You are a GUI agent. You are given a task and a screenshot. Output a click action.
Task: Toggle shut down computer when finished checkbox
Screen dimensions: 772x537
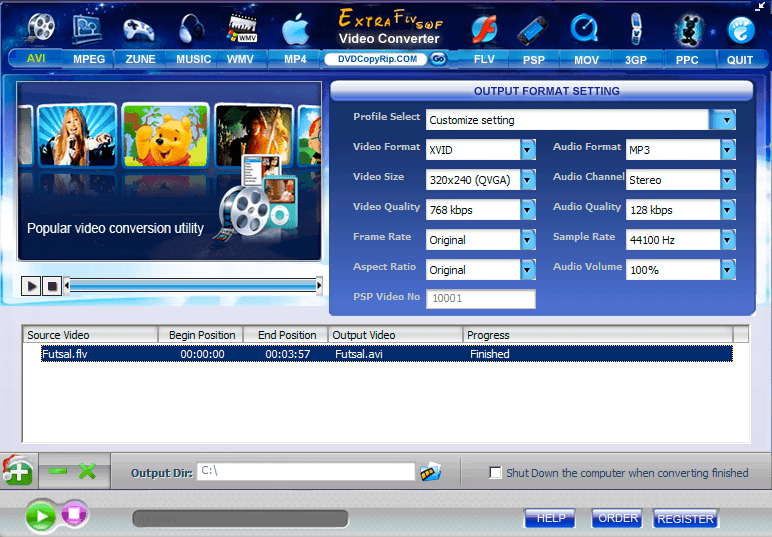495,473
